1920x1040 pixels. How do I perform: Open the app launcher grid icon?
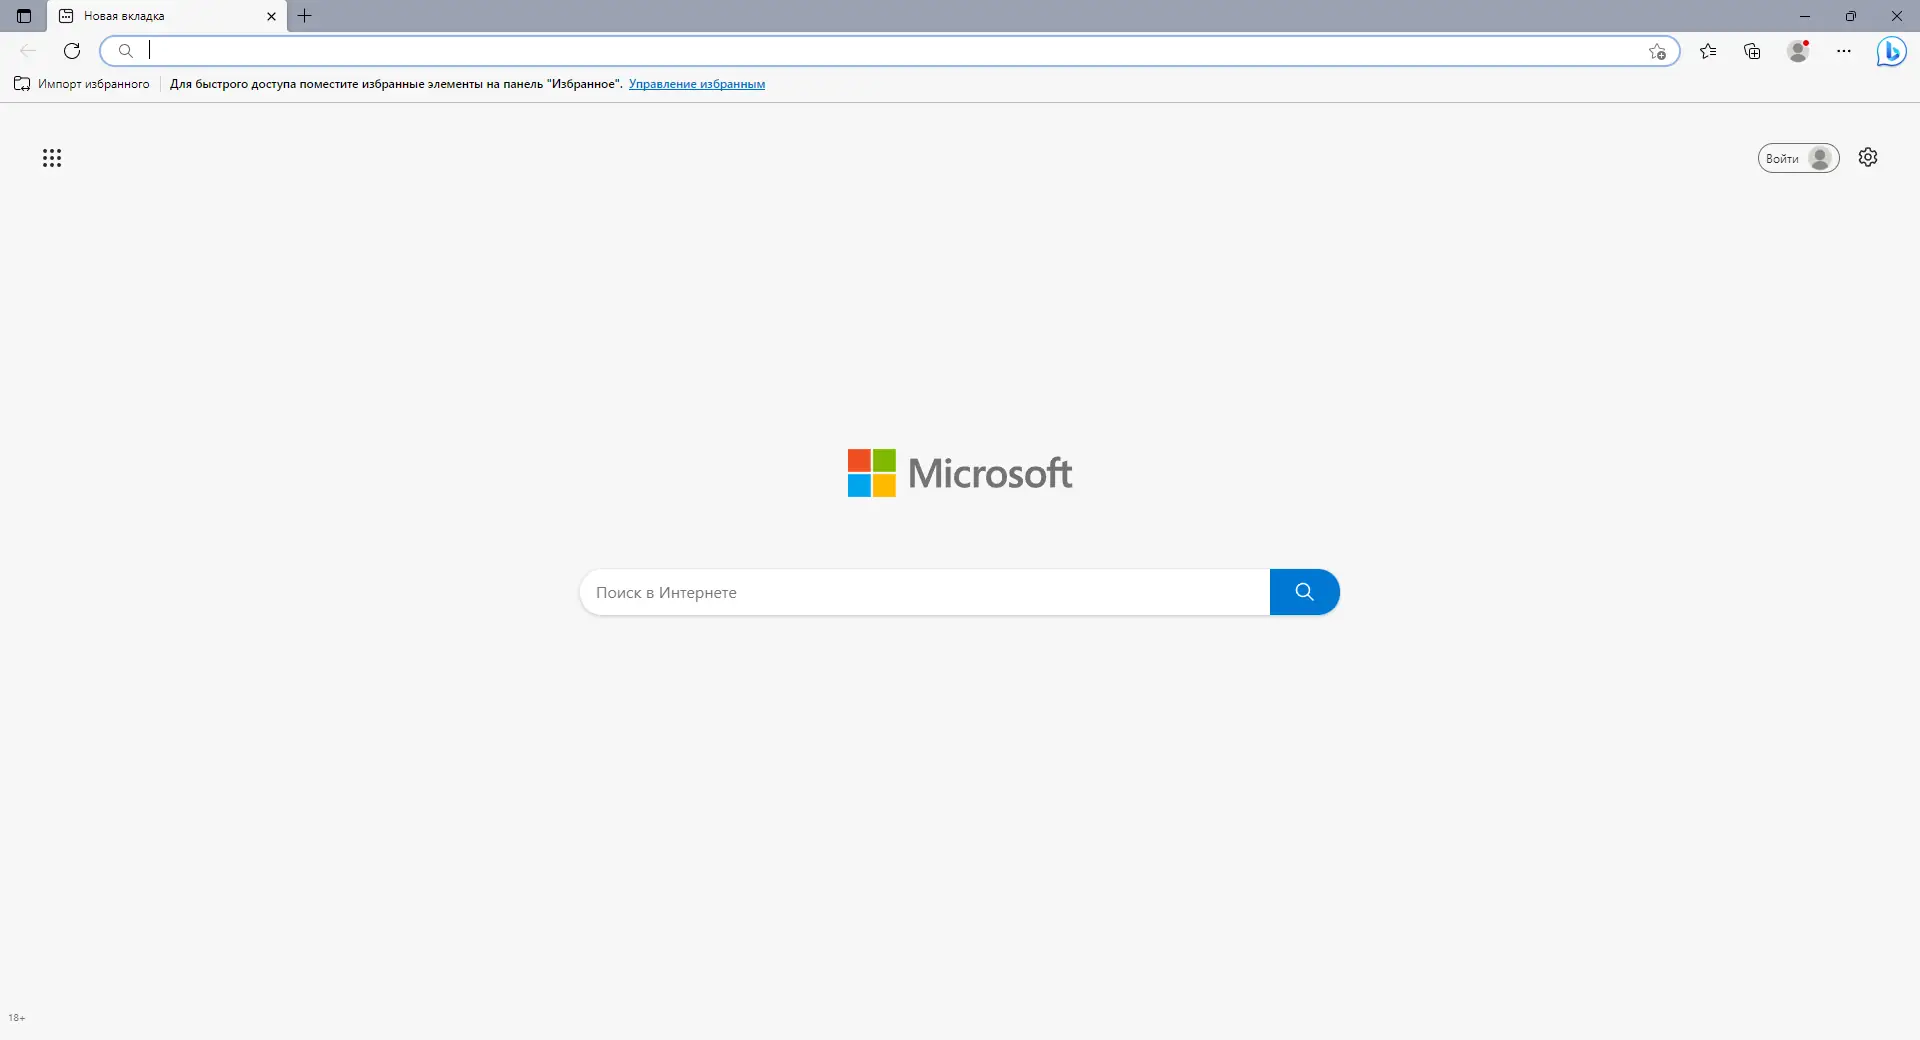coord(52,158)
